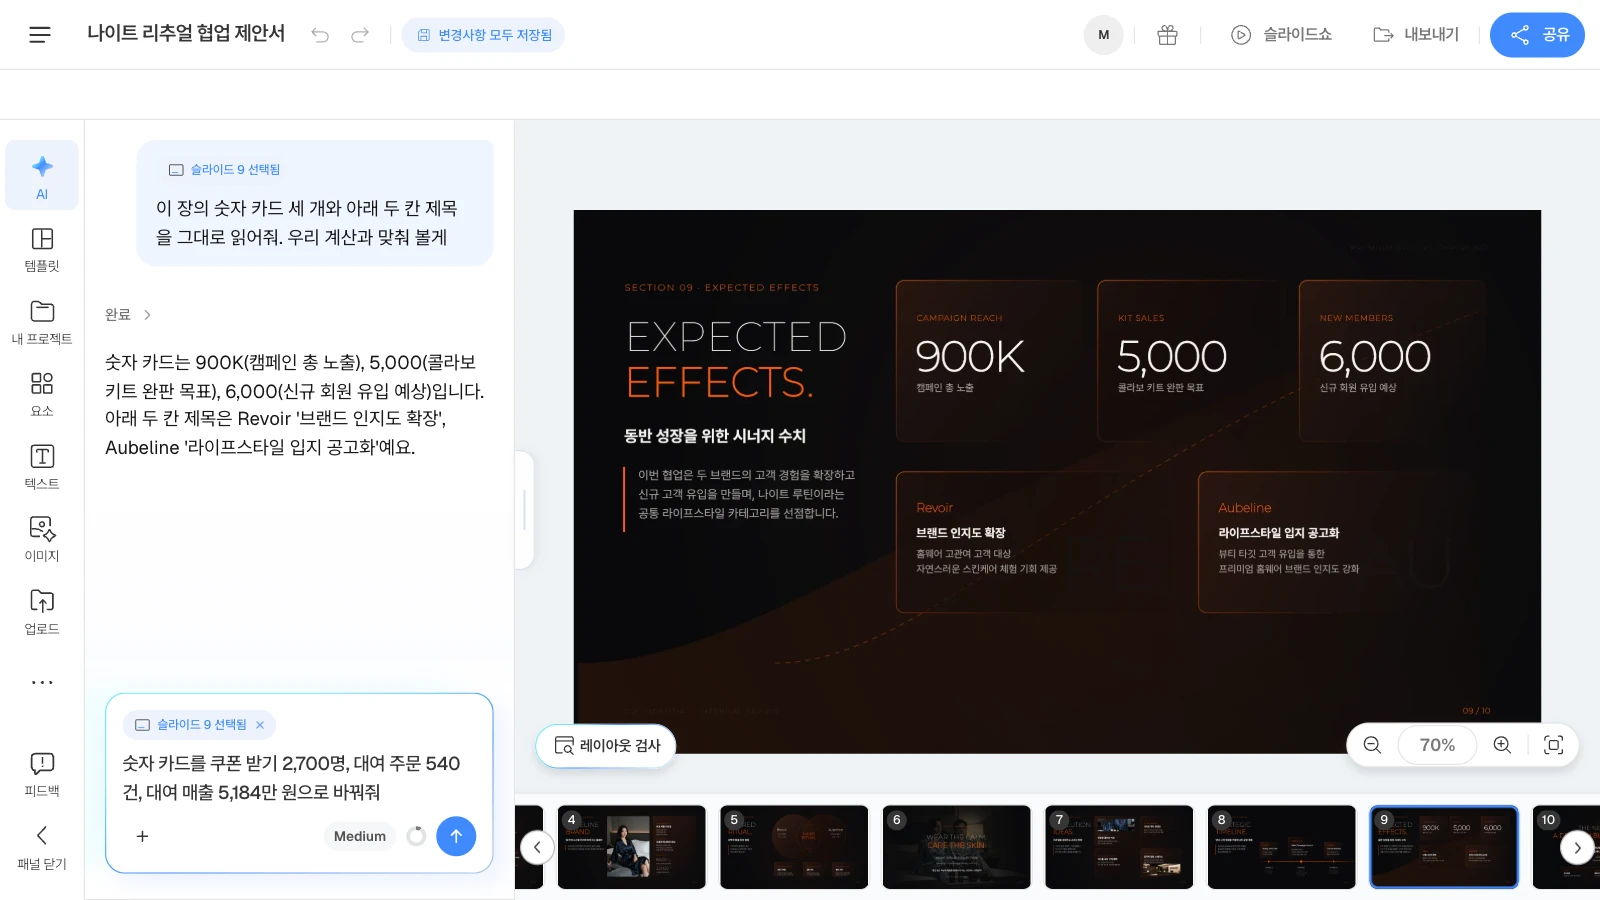Open the 이미지 image panel
The image size is (1600, 900).
42,538
